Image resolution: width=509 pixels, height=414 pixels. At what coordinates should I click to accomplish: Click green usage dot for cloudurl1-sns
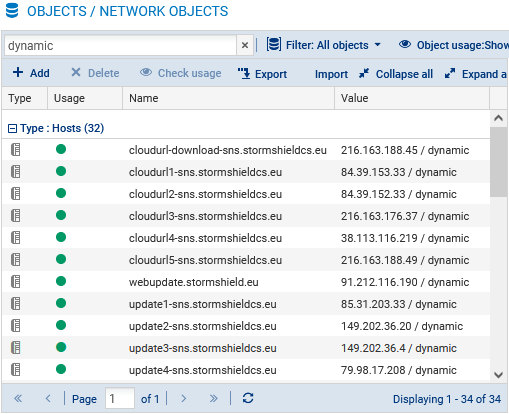click(x=61, y=171)
